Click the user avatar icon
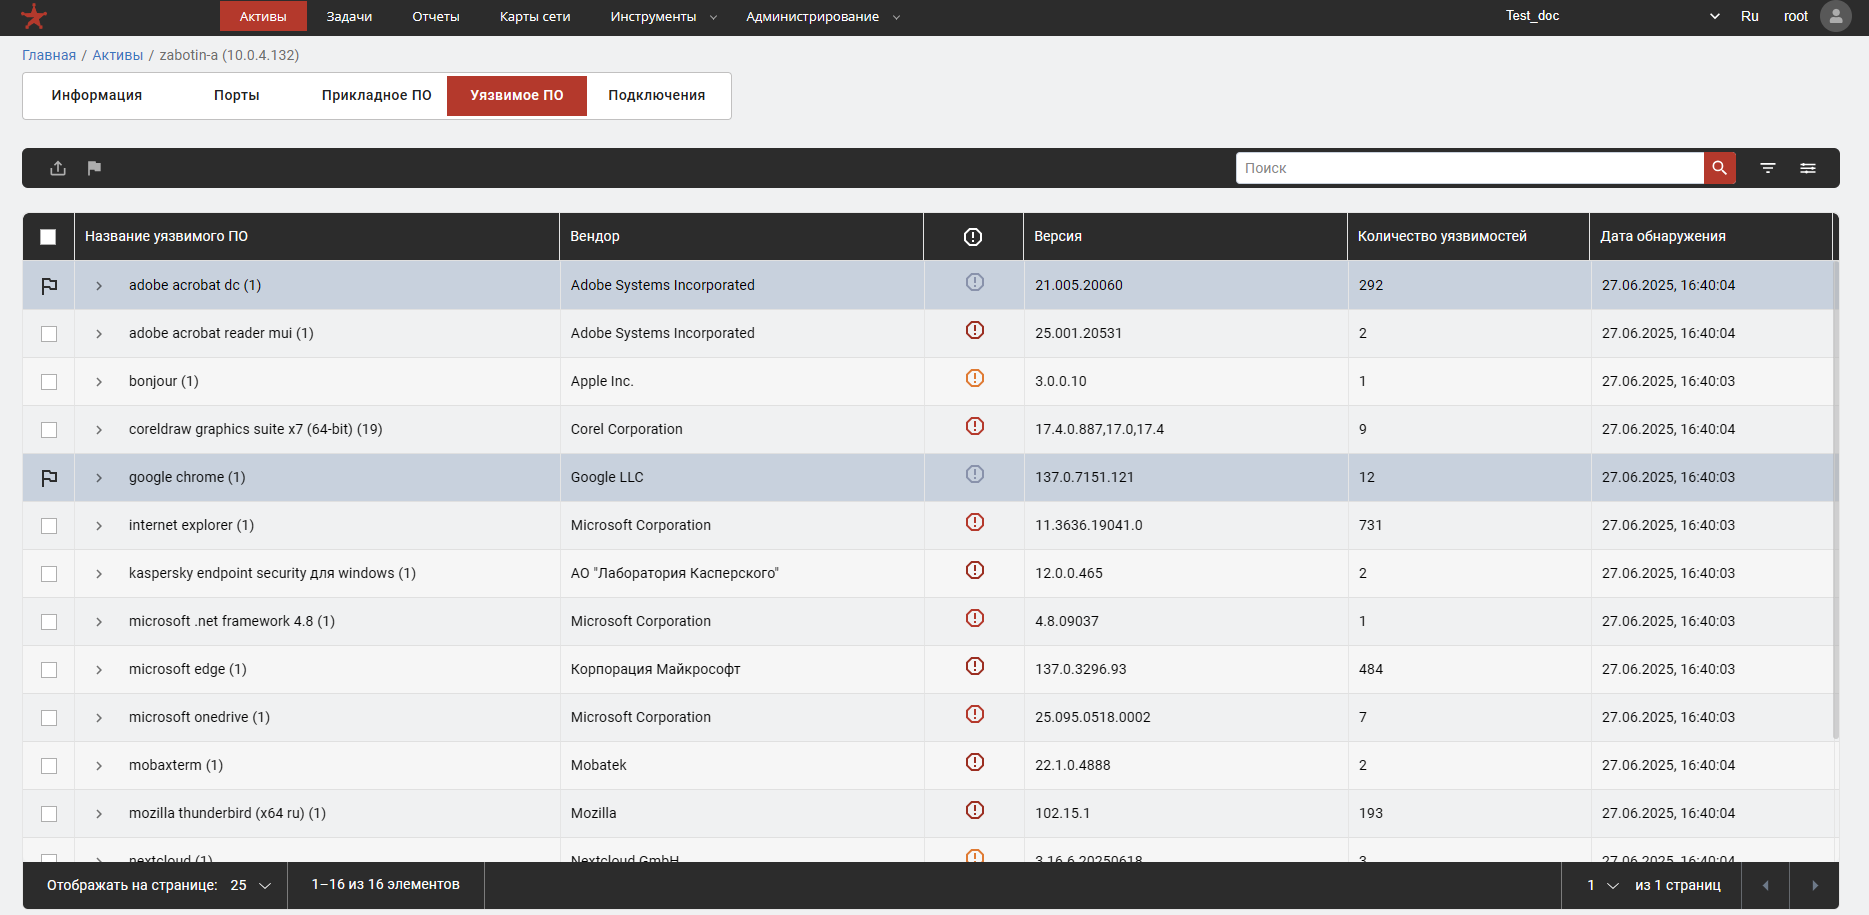 tap(1835, 16)
